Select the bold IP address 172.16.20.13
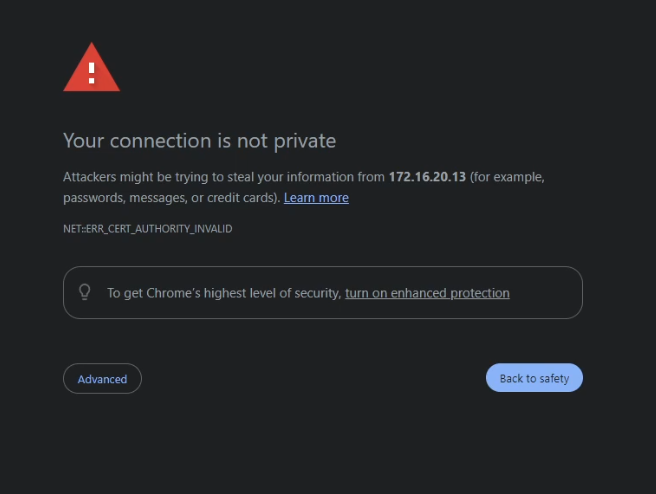Image resolution: width=656 pixels, height=494 pixels. (427, 177)
